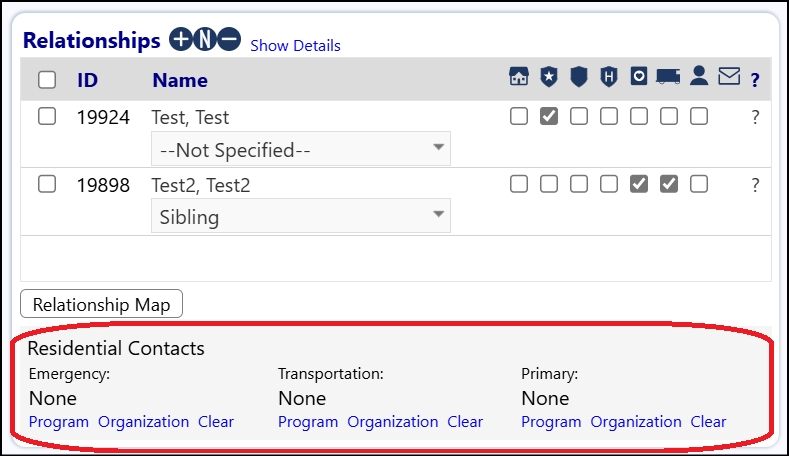Click the Relationship Map button
The height and width of the screenshot is (456, 789).
coord(101,303)
